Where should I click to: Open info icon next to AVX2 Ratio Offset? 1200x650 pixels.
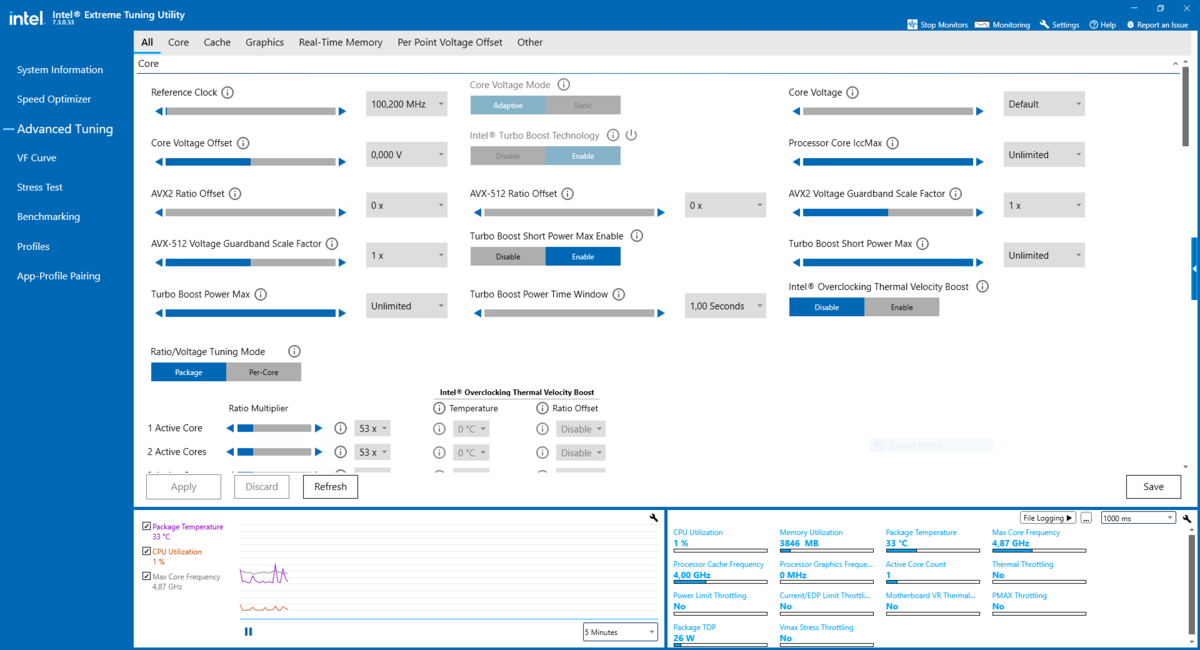[x=235, y=194]
